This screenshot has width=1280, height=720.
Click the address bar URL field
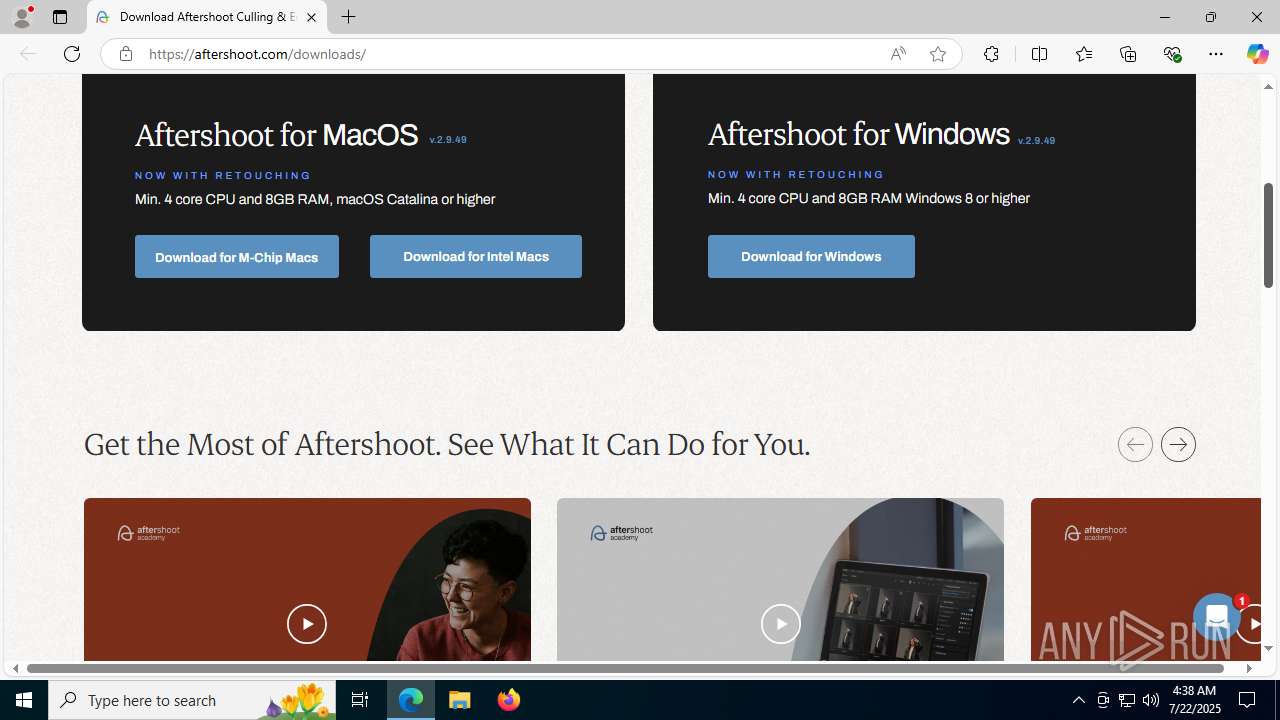coord(510,54)
